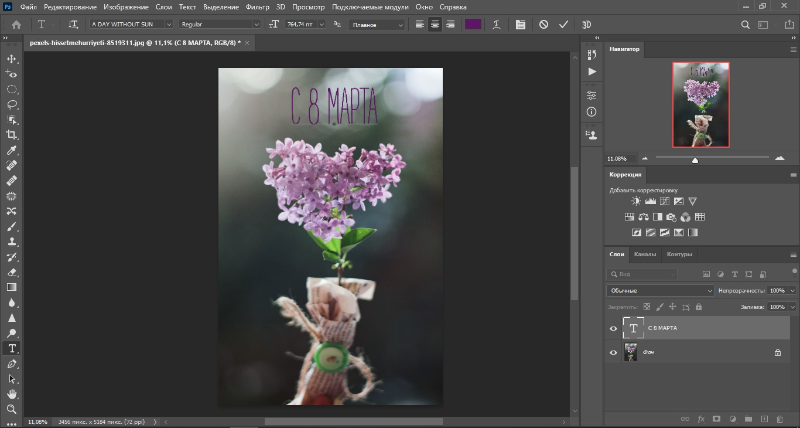800x428 pixels.
Task: Select the Crop tool
Action: click(12, 133)
